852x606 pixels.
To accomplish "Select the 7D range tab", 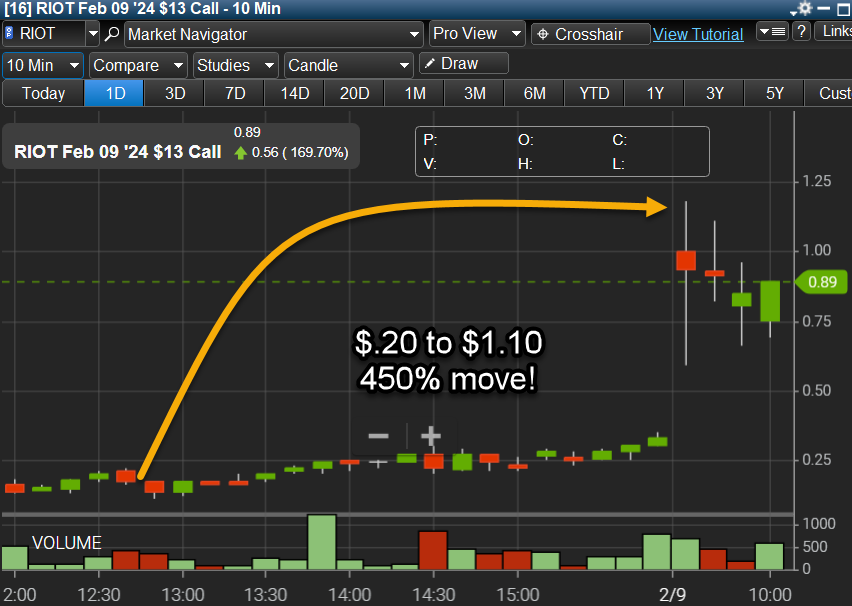I will [x=235, y=93].
